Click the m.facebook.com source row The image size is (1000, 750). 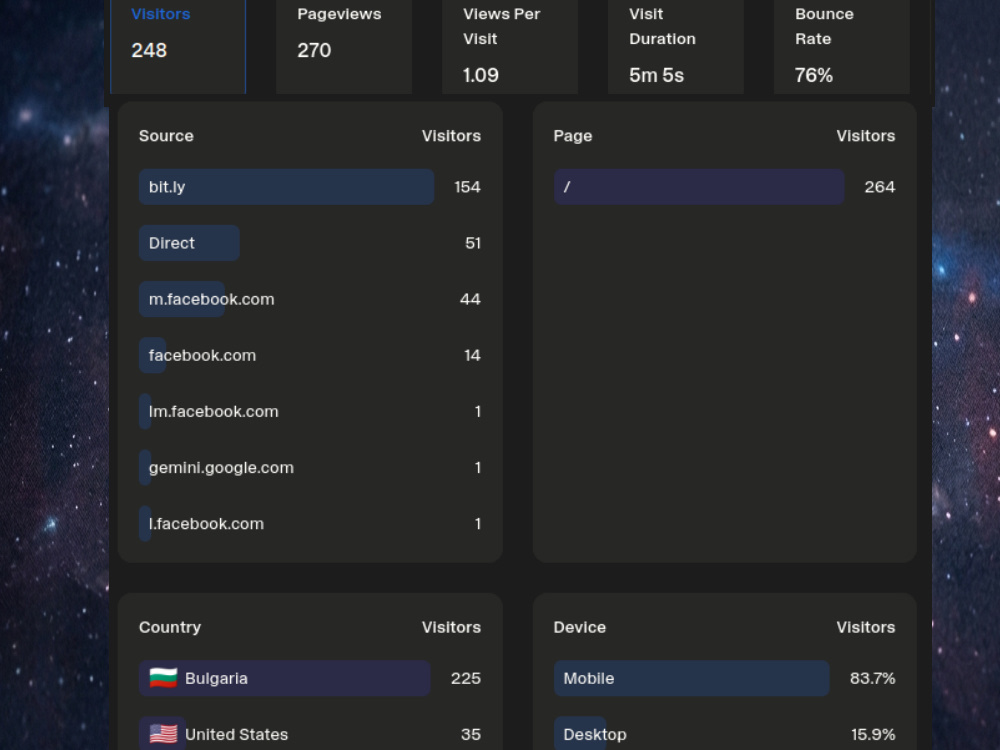point(310,299)
